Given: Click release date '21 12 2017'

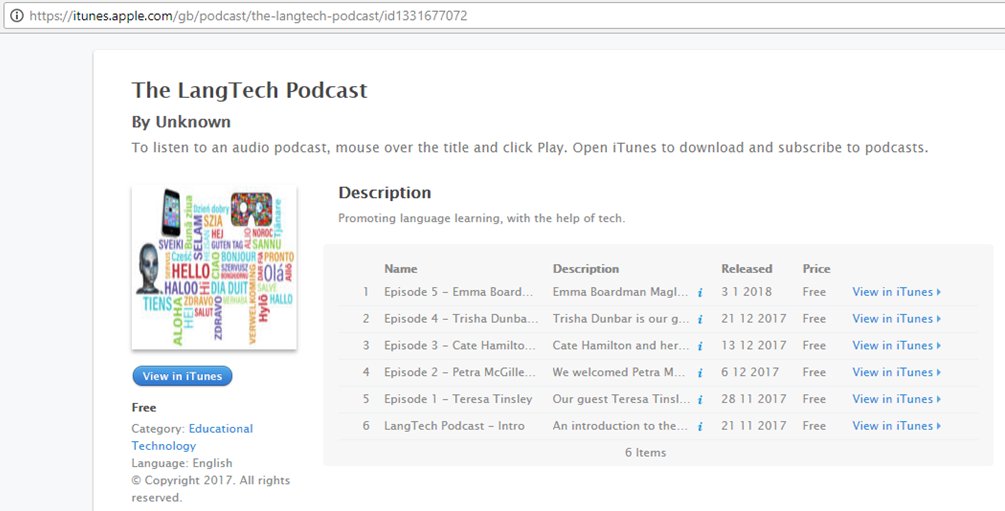Looking at the screenshot, I should coord(754,319).
